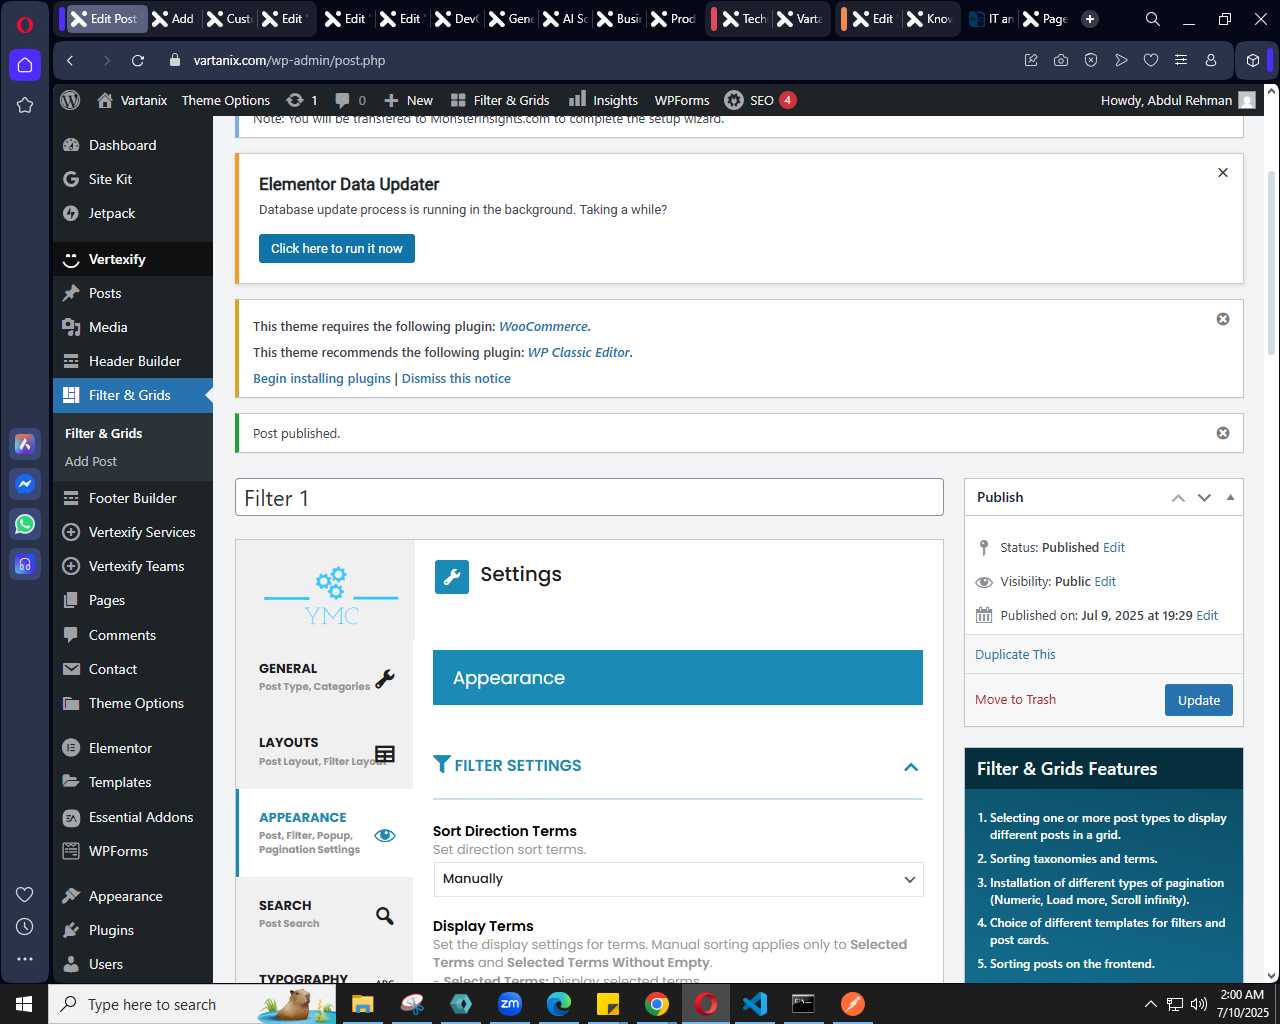Open the WooCommerce plugin link
Viewport: 1280px width, 1024px height.
(543, 326)
